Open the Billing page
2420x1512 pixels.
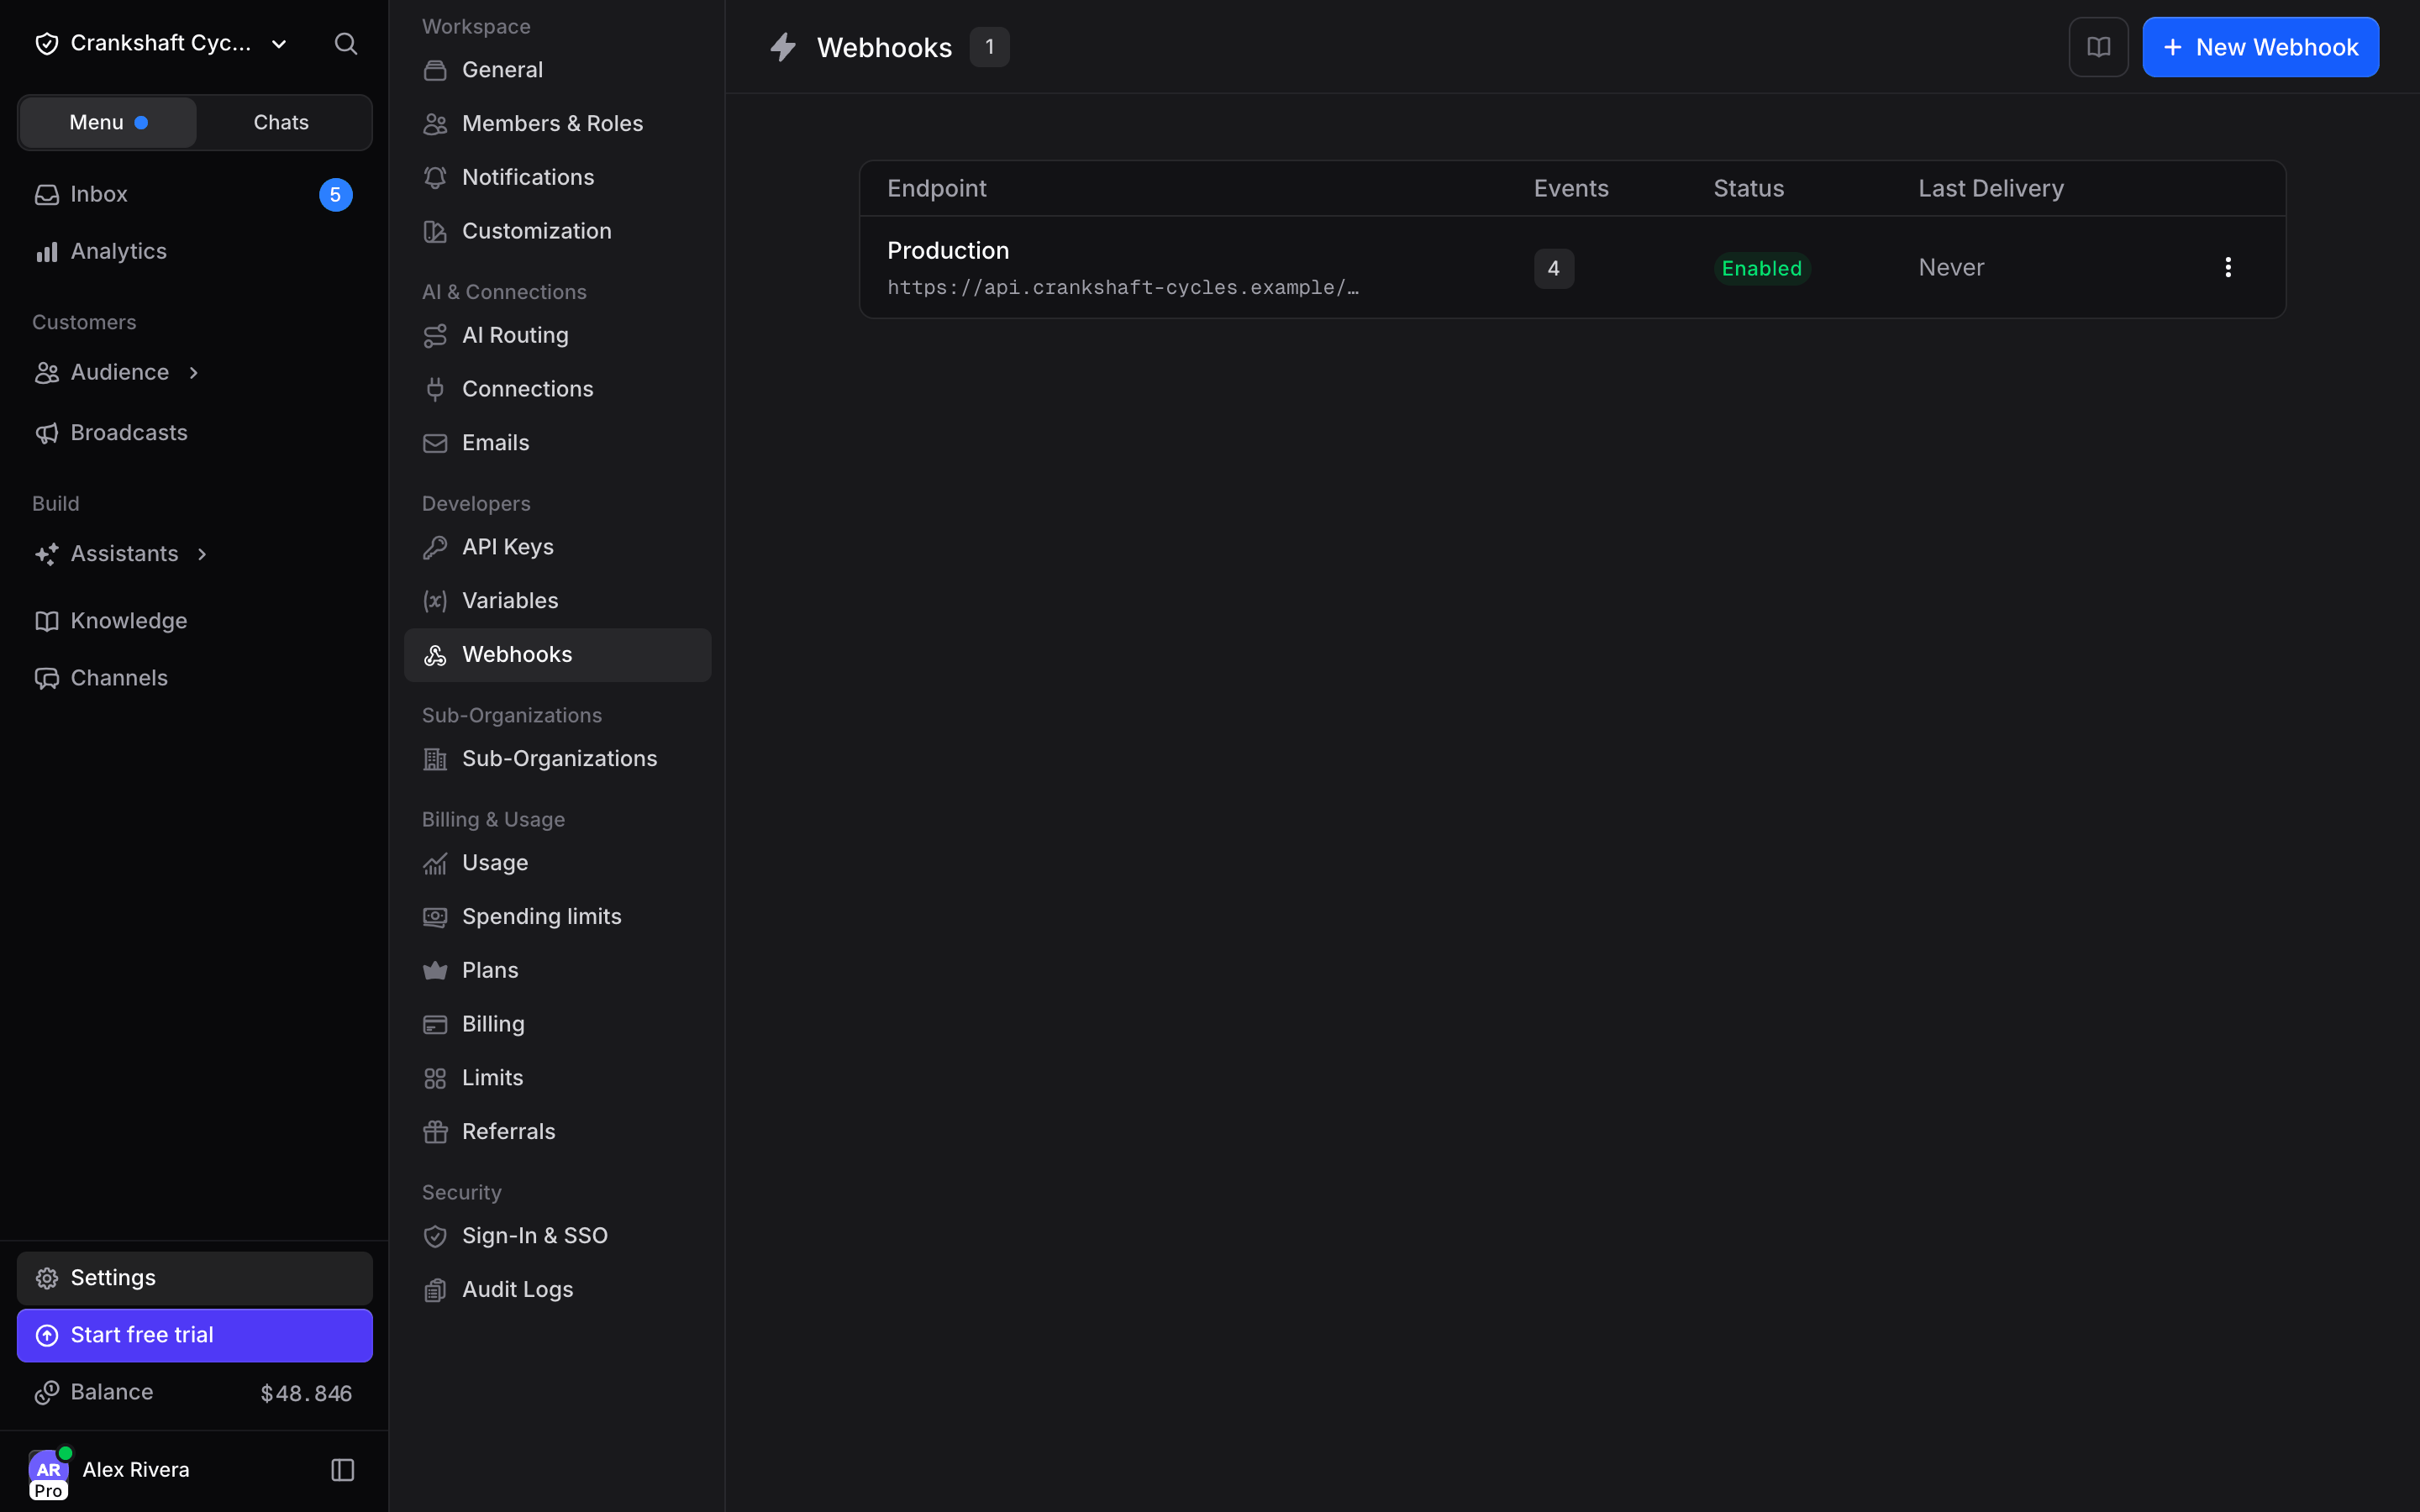[x=557, y=1024]
